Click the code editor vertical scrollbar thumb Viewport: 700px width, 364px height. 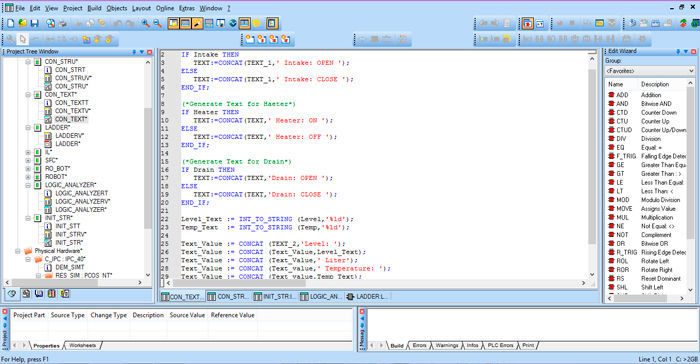point(592,156)
